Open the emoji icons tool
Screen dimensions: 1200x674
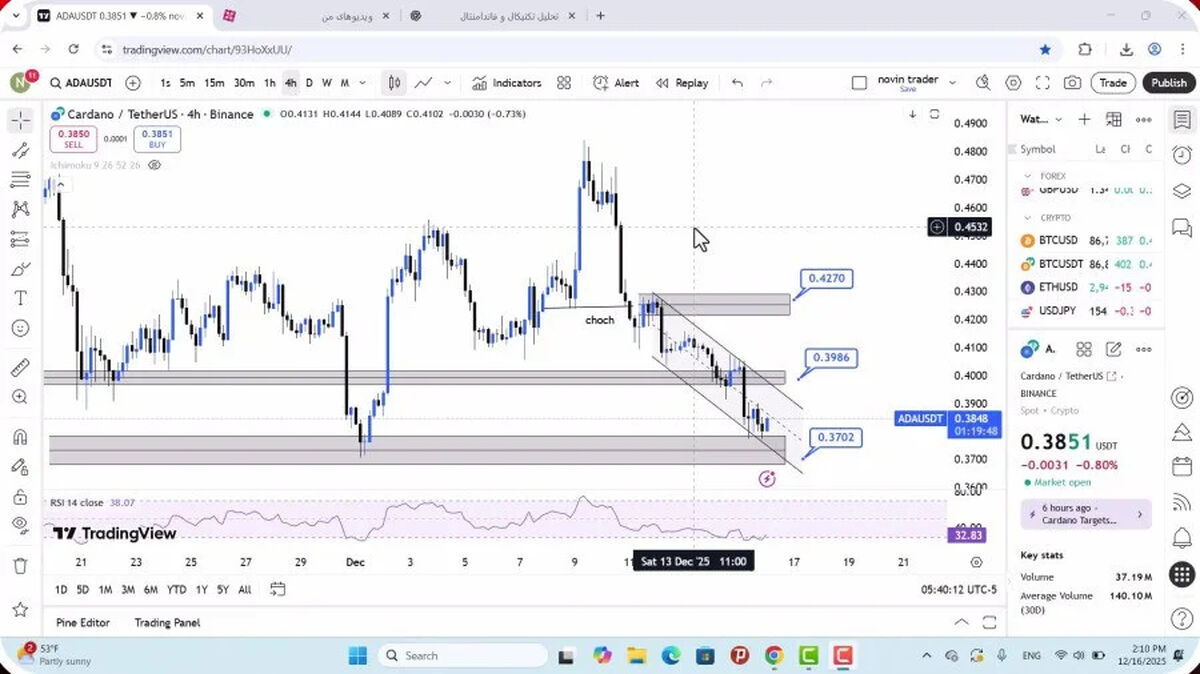tap(20, 328)
